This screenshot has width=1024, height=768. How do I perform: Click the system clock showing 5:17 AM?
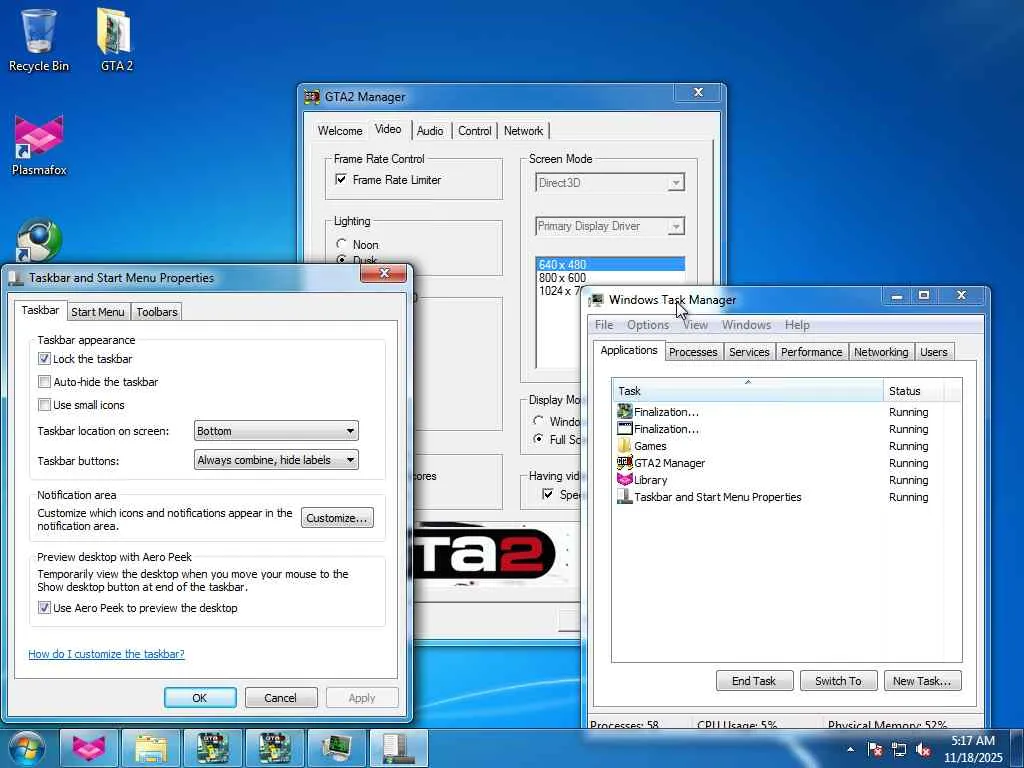click(972, 749)
